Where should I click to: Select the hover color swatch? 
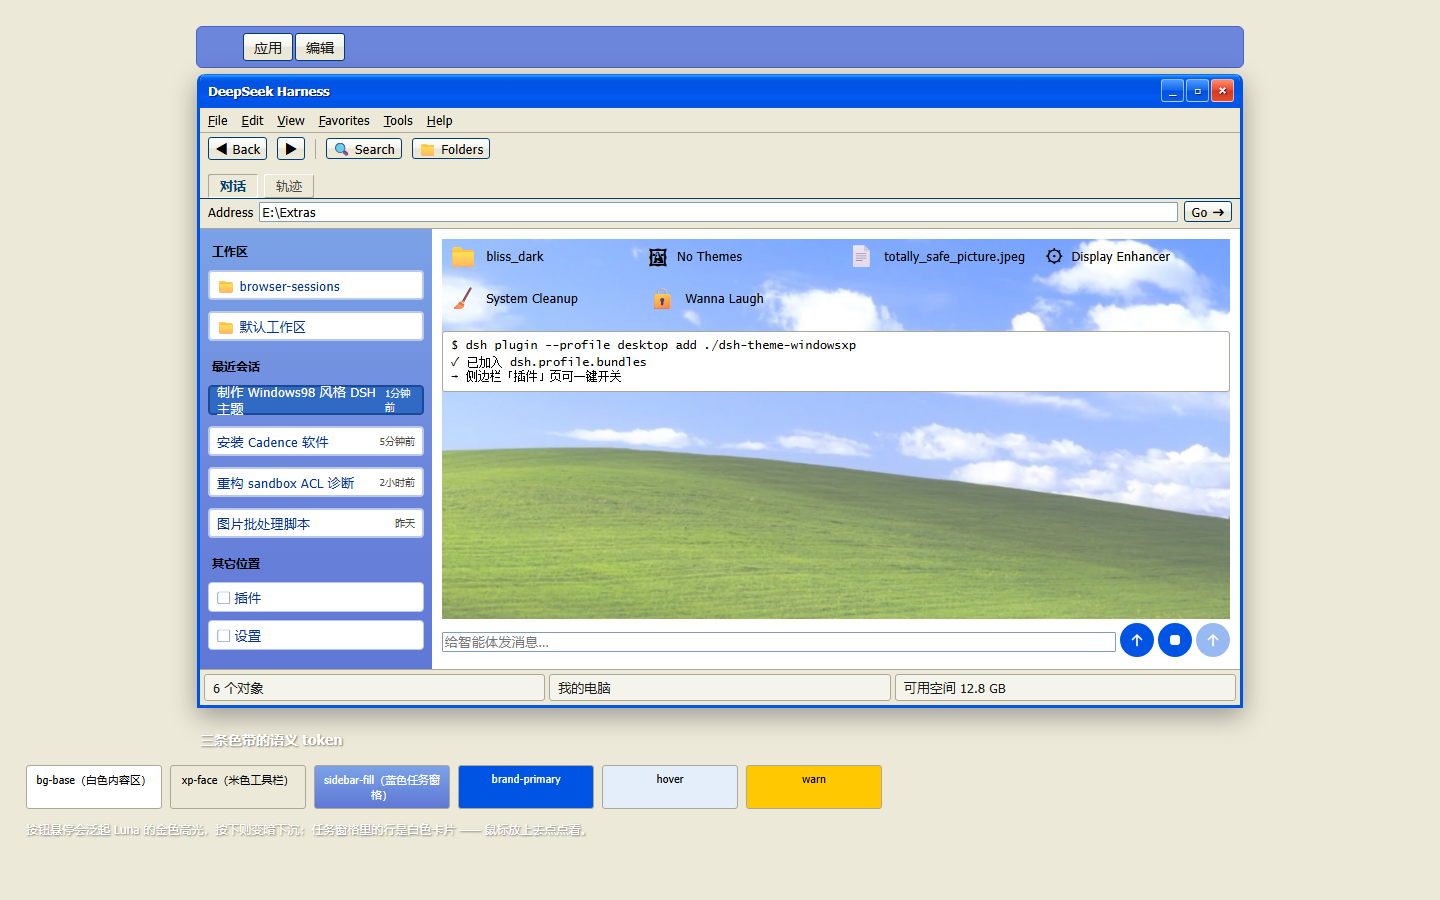tap(670, 787)
